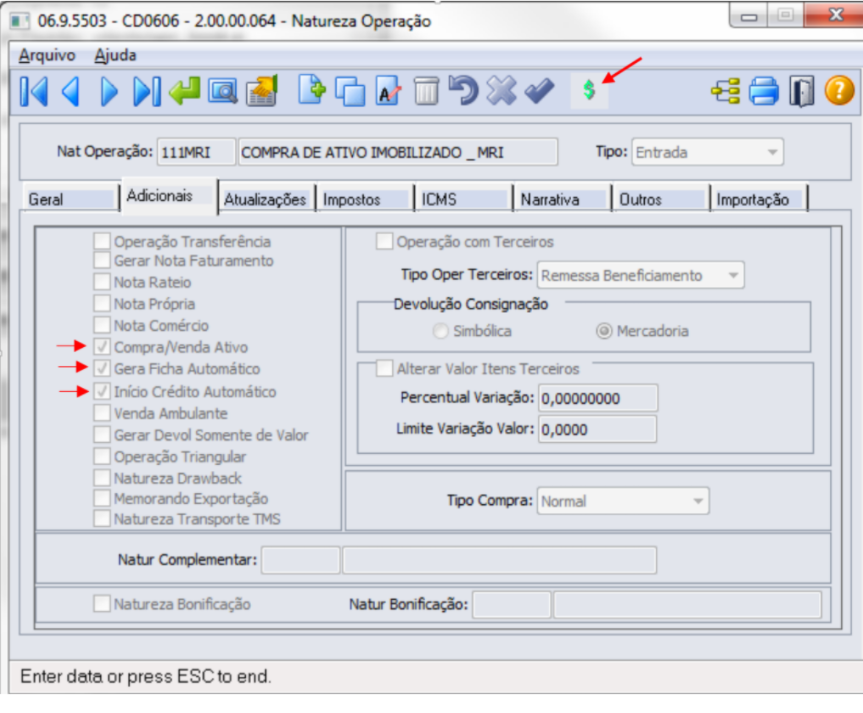Enable Operação com Terceiros checkbox
The height and width of the screenshot is (713, 863).
384,241
